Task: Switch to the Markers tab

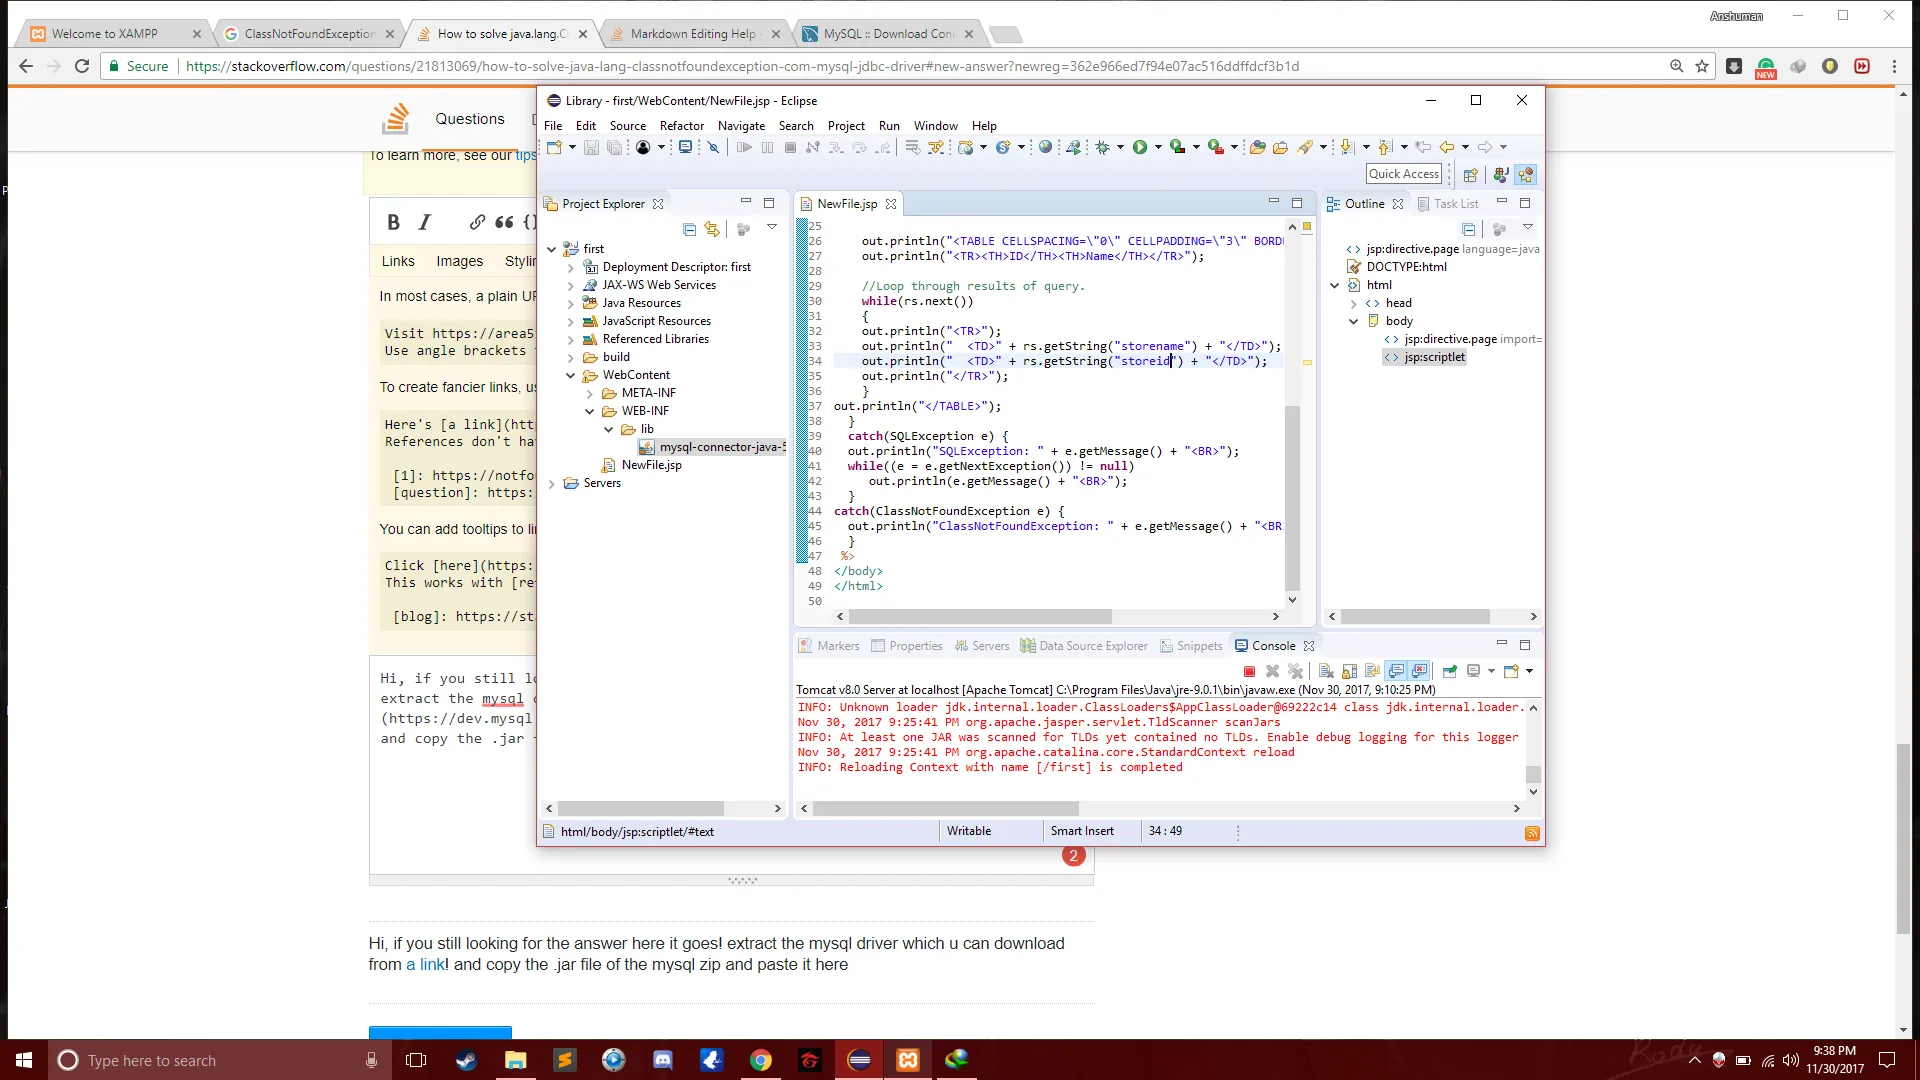Action: pyautogui.click(x=837, y=646)
